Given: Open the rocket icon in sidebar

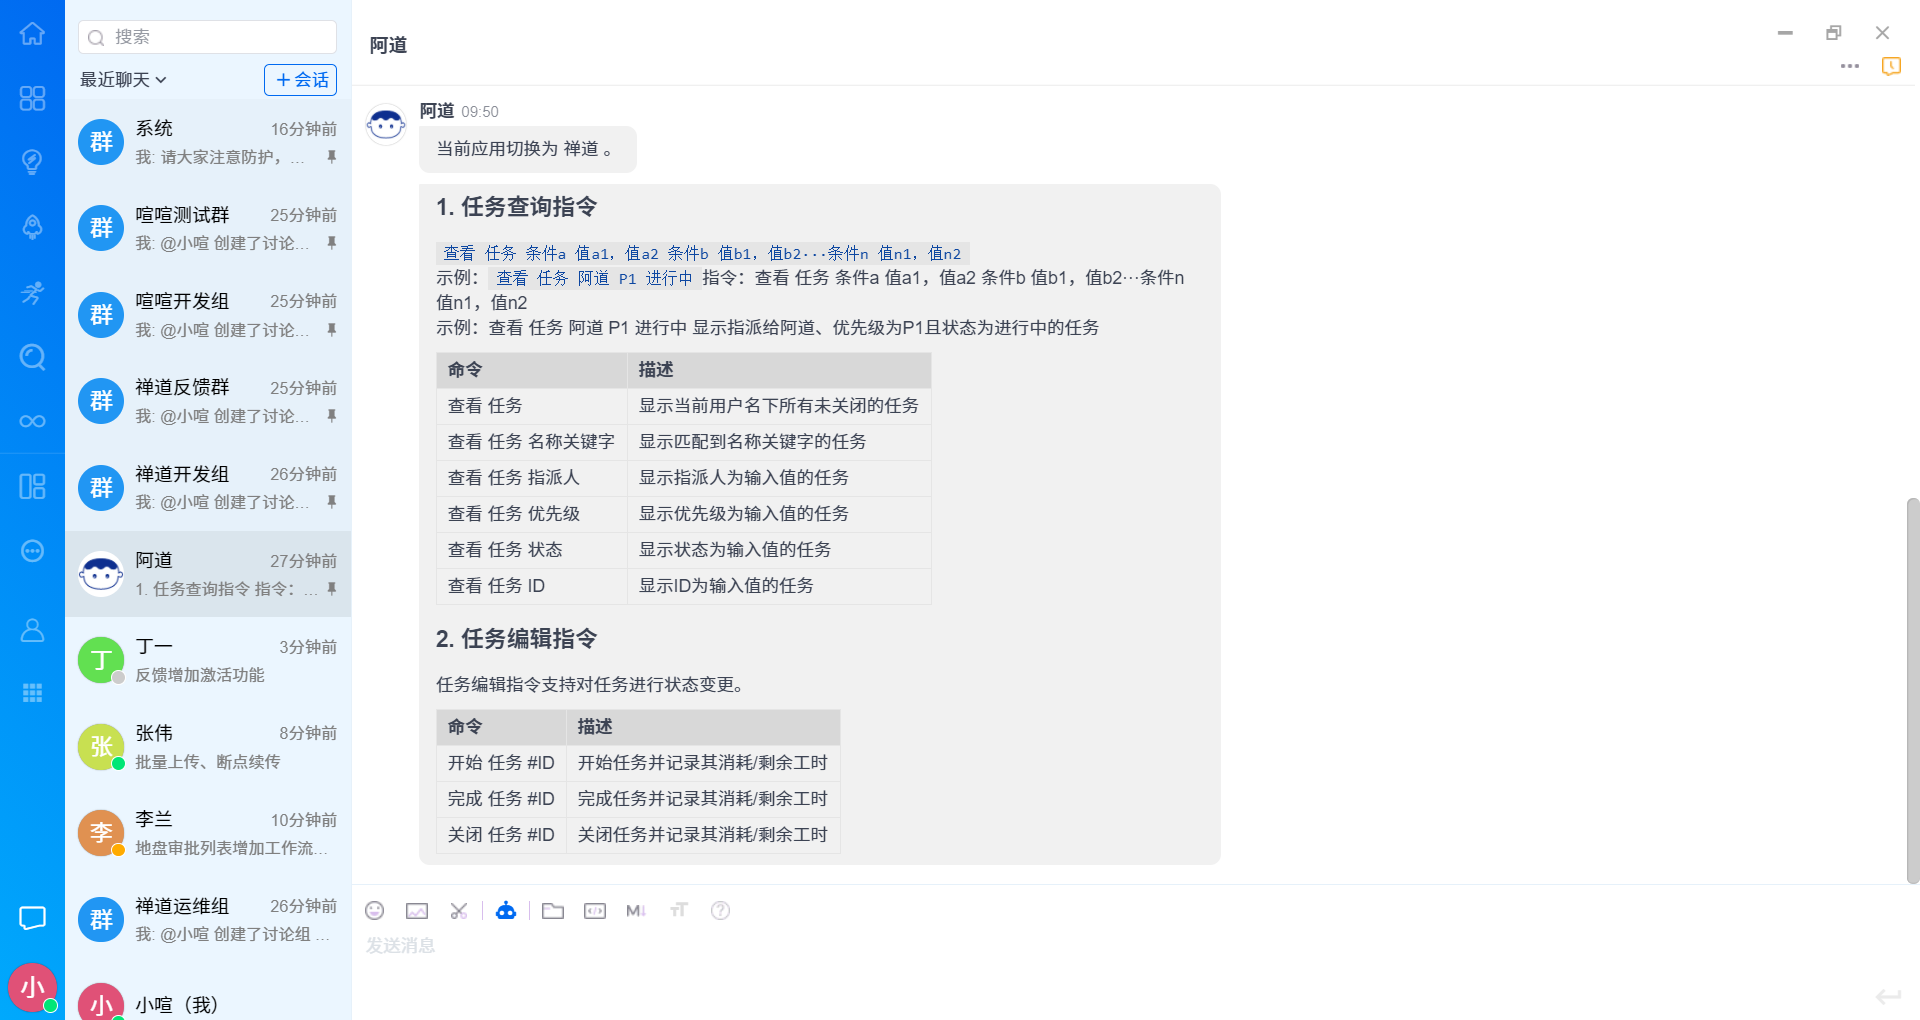Looking at the screenshot, I should (x=32, y=227).
